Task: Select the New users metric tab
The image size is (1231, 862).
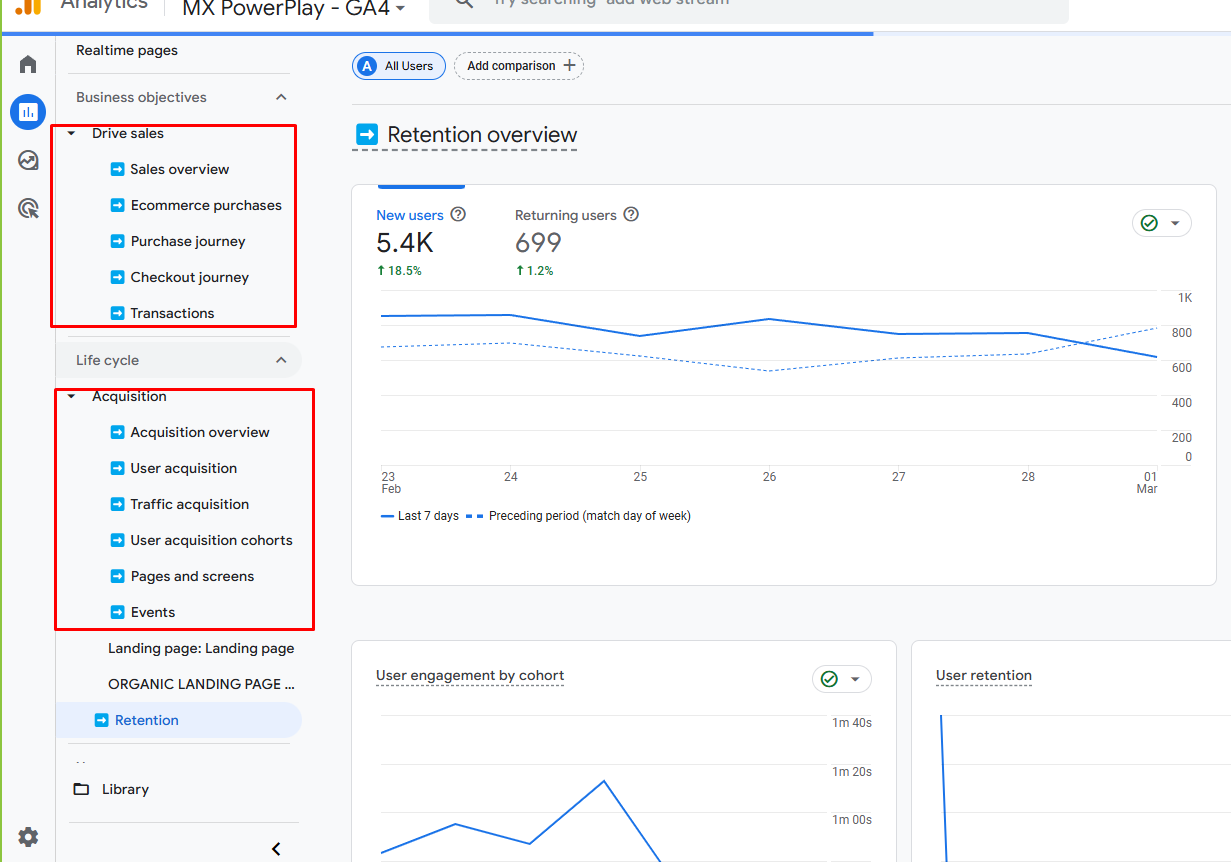Action: tap(421, 241)
